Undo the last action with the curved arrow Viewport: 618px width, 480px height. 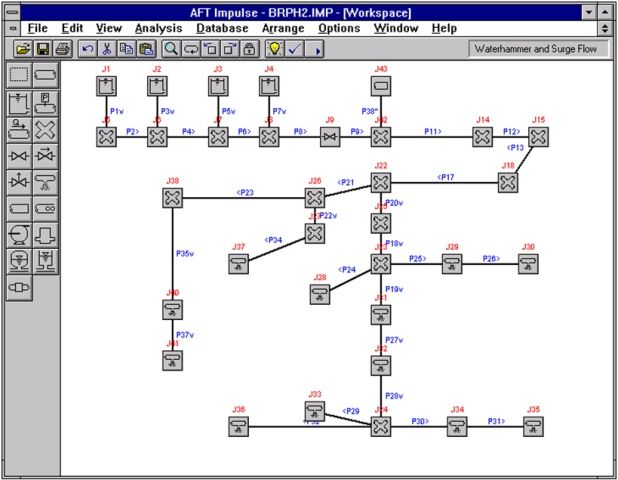coord(87,49)
